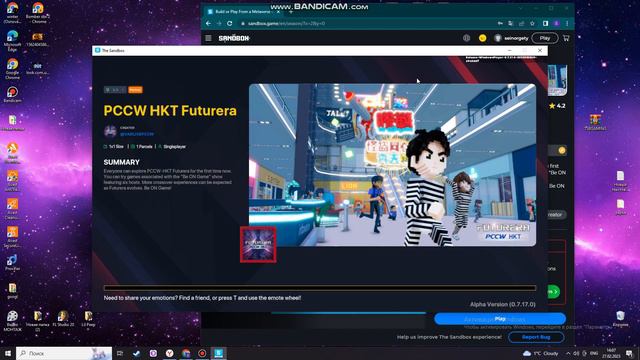Open The Sandbox app on taskbar
The image size is (640, 360).
(x=219, y=353)
